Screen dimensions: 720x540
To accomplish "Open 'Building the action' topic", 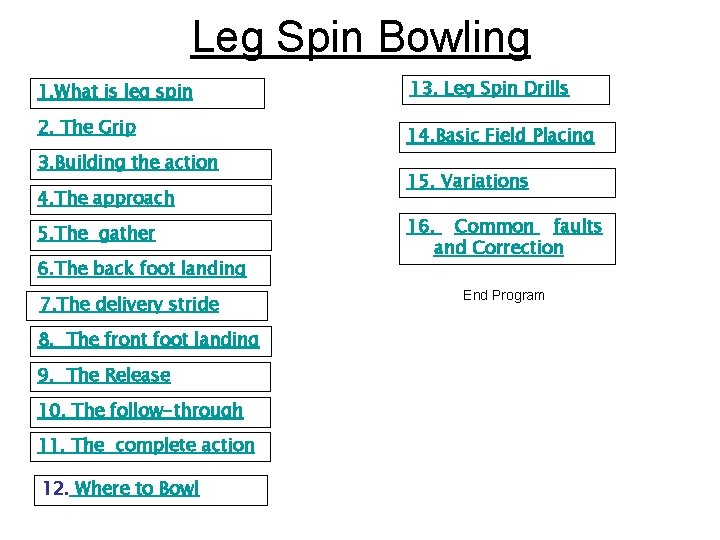I will click(128, 163).
